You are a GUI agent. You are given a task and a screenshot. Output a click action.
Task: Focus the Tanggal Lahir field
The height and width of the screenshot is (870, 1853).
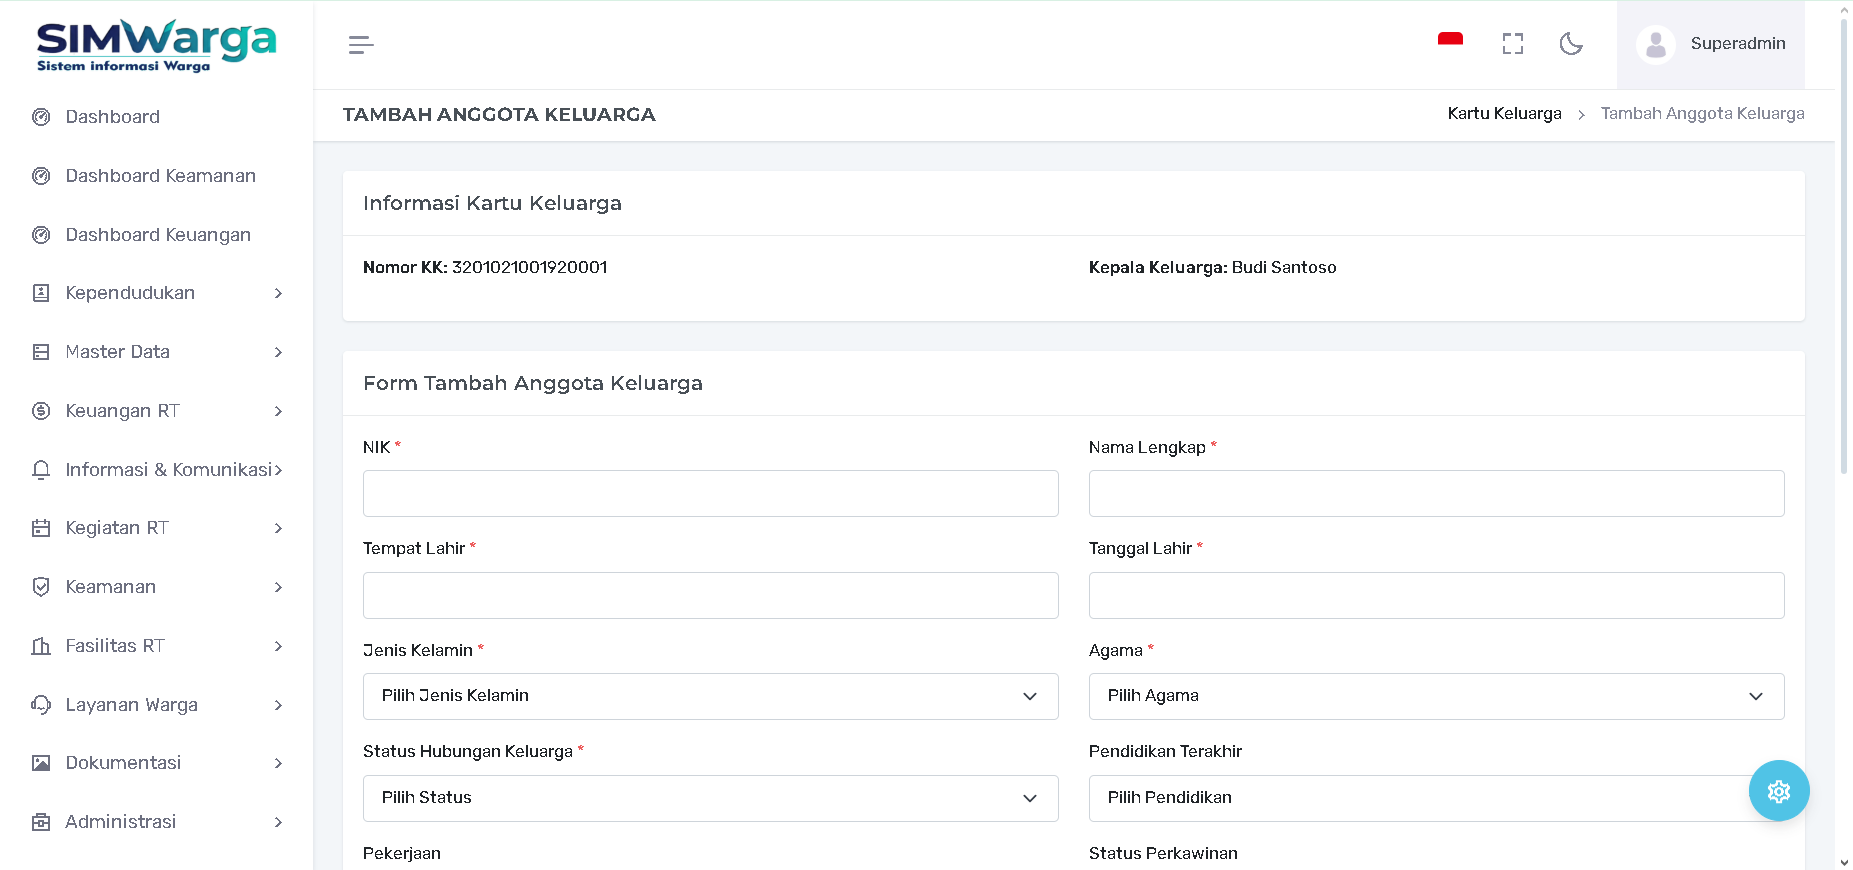pyautogui.click(x=1435, y=596)
